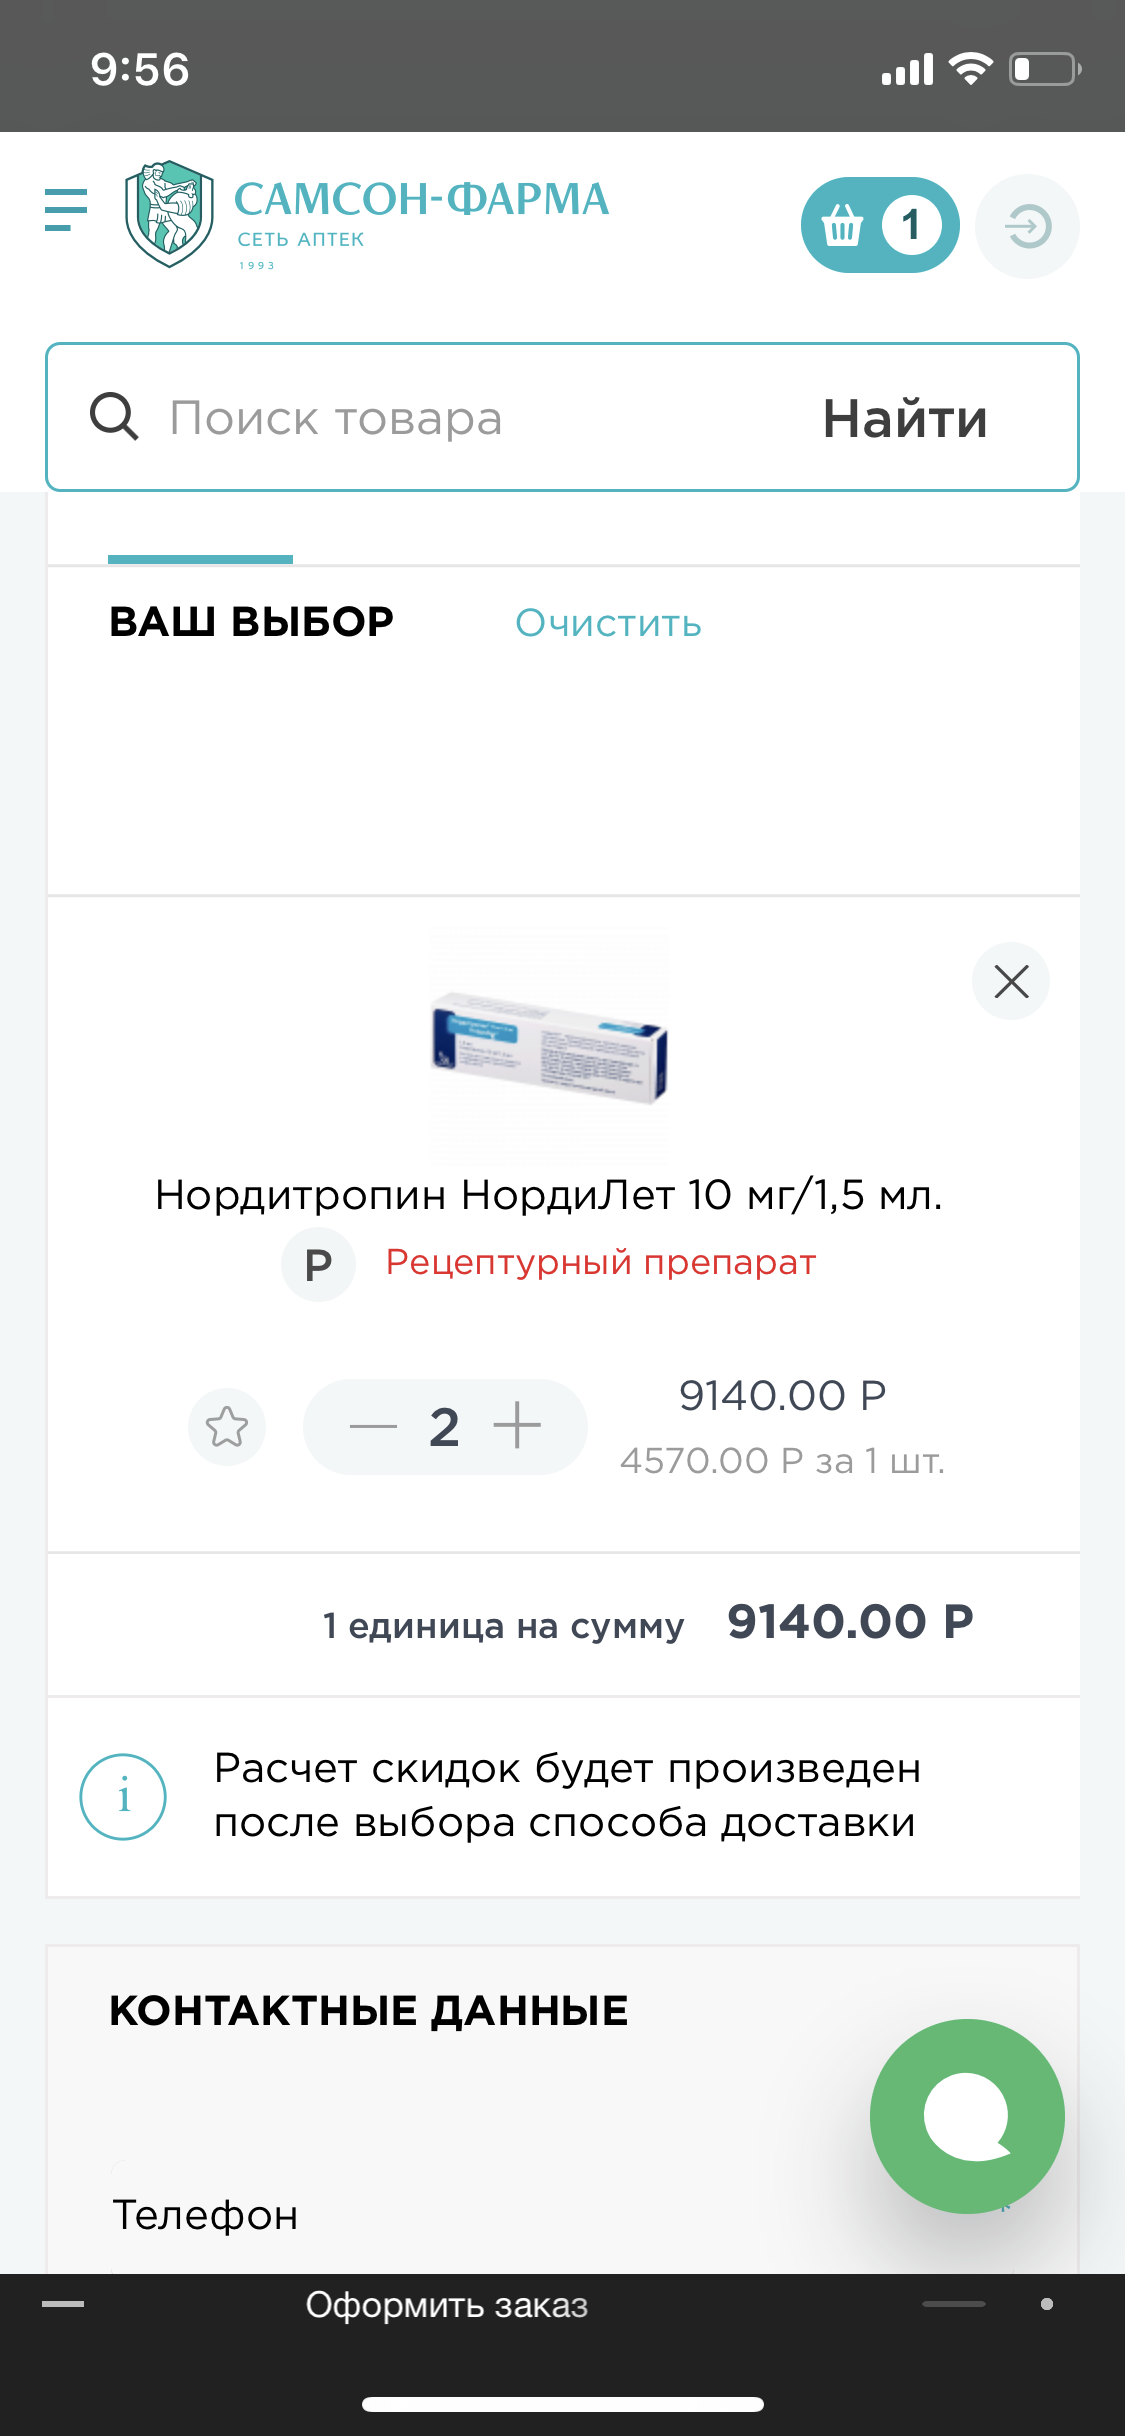The image size is (1125, 2436).
Task: Tap the Norditropin product thumbnail
Action: tap(549, 1045)
